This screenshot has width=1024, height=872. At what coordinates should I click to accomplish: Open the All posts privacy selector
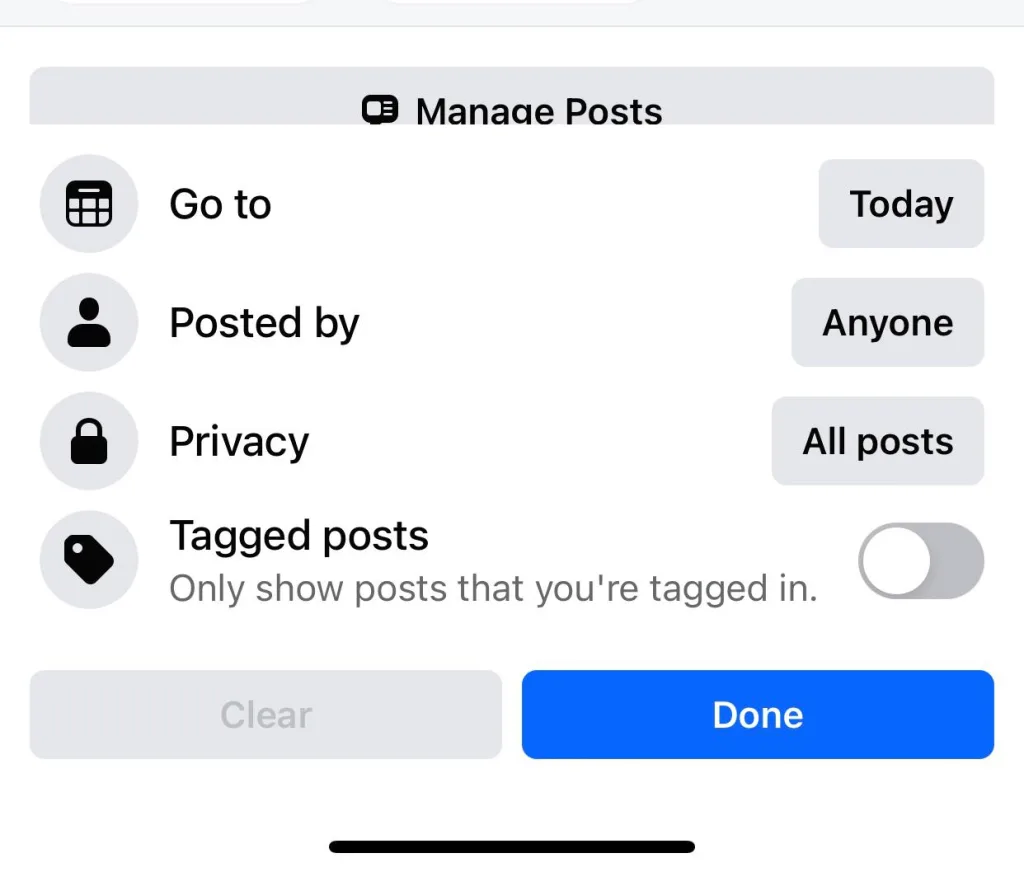tap(877, 440)
